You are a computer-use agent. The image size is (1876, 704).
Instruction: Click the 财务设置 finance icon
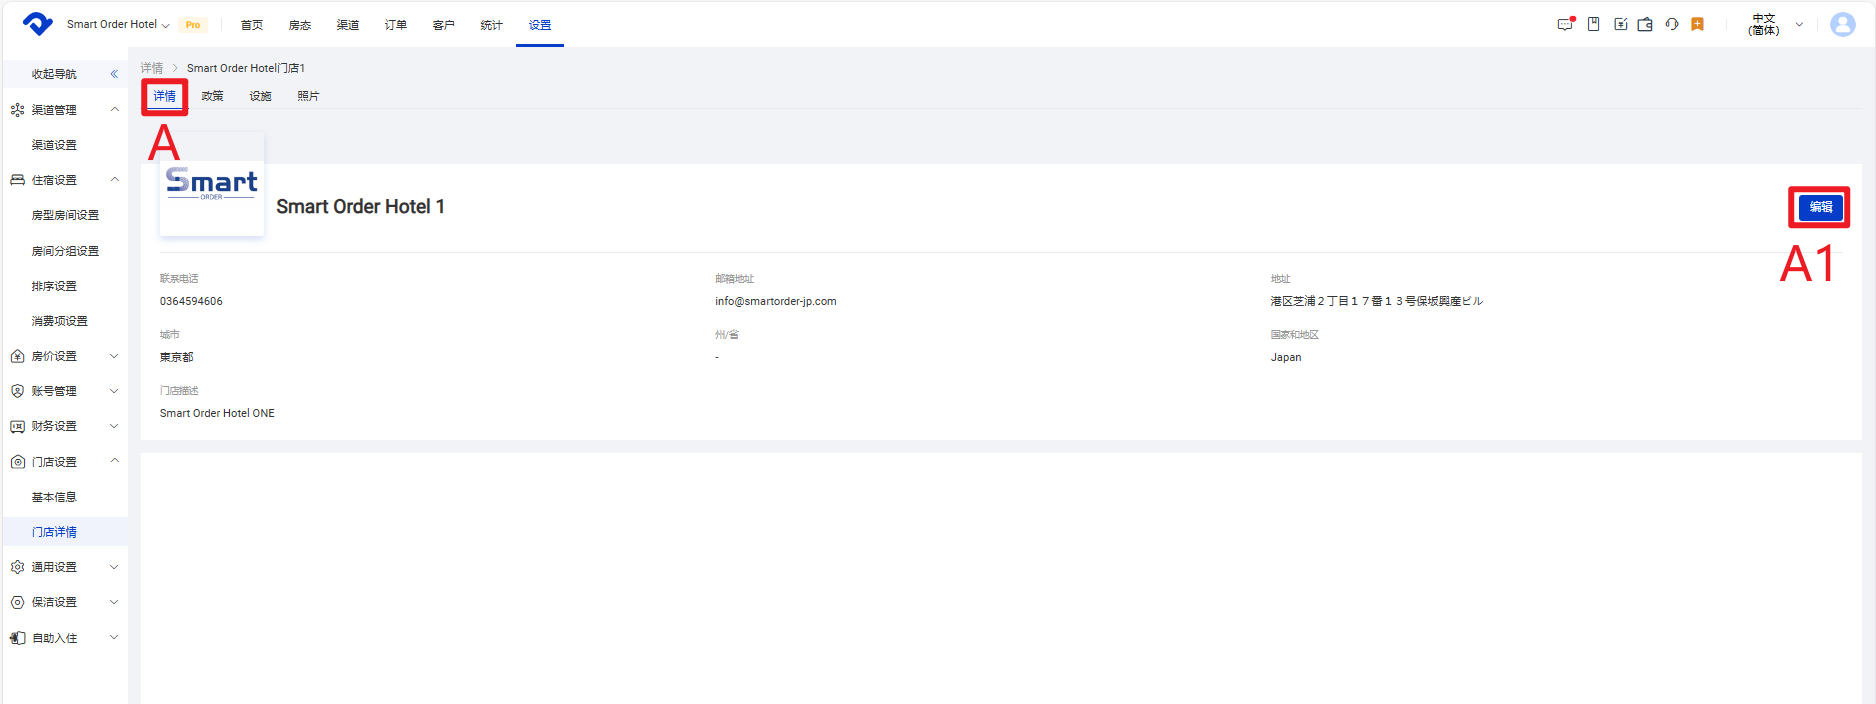coord(17,426)
